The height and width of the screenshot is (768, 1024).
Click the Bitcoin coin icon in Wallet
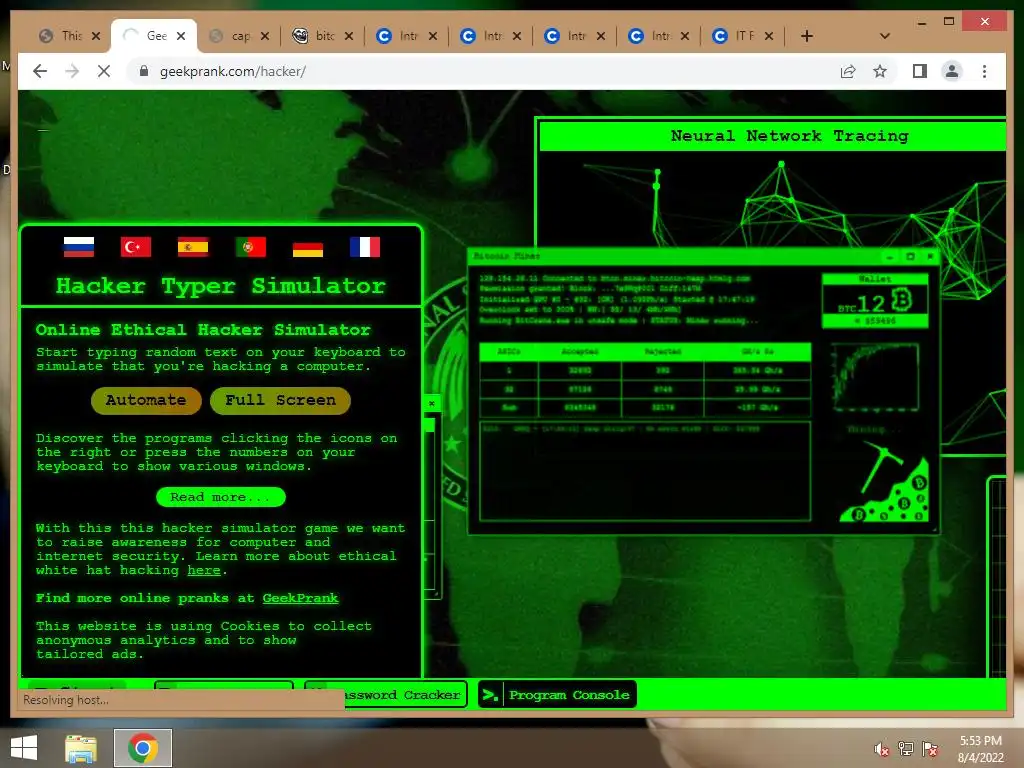[901, 300]
